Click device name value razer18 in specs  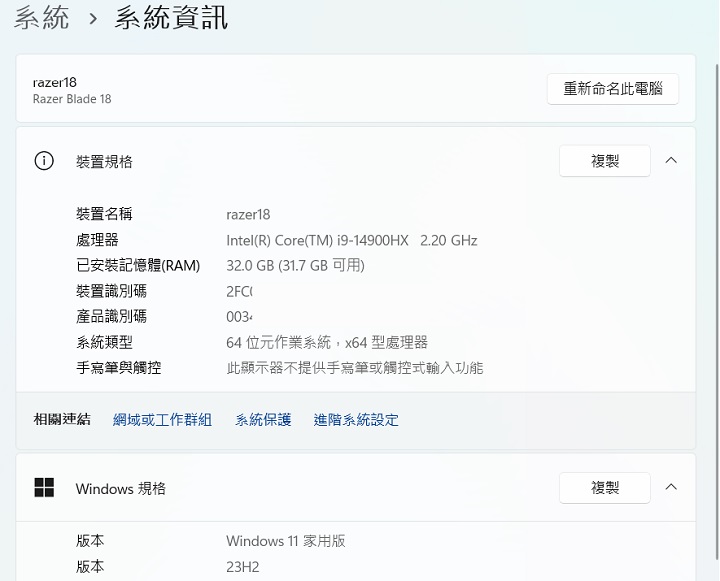click(248, 214)
